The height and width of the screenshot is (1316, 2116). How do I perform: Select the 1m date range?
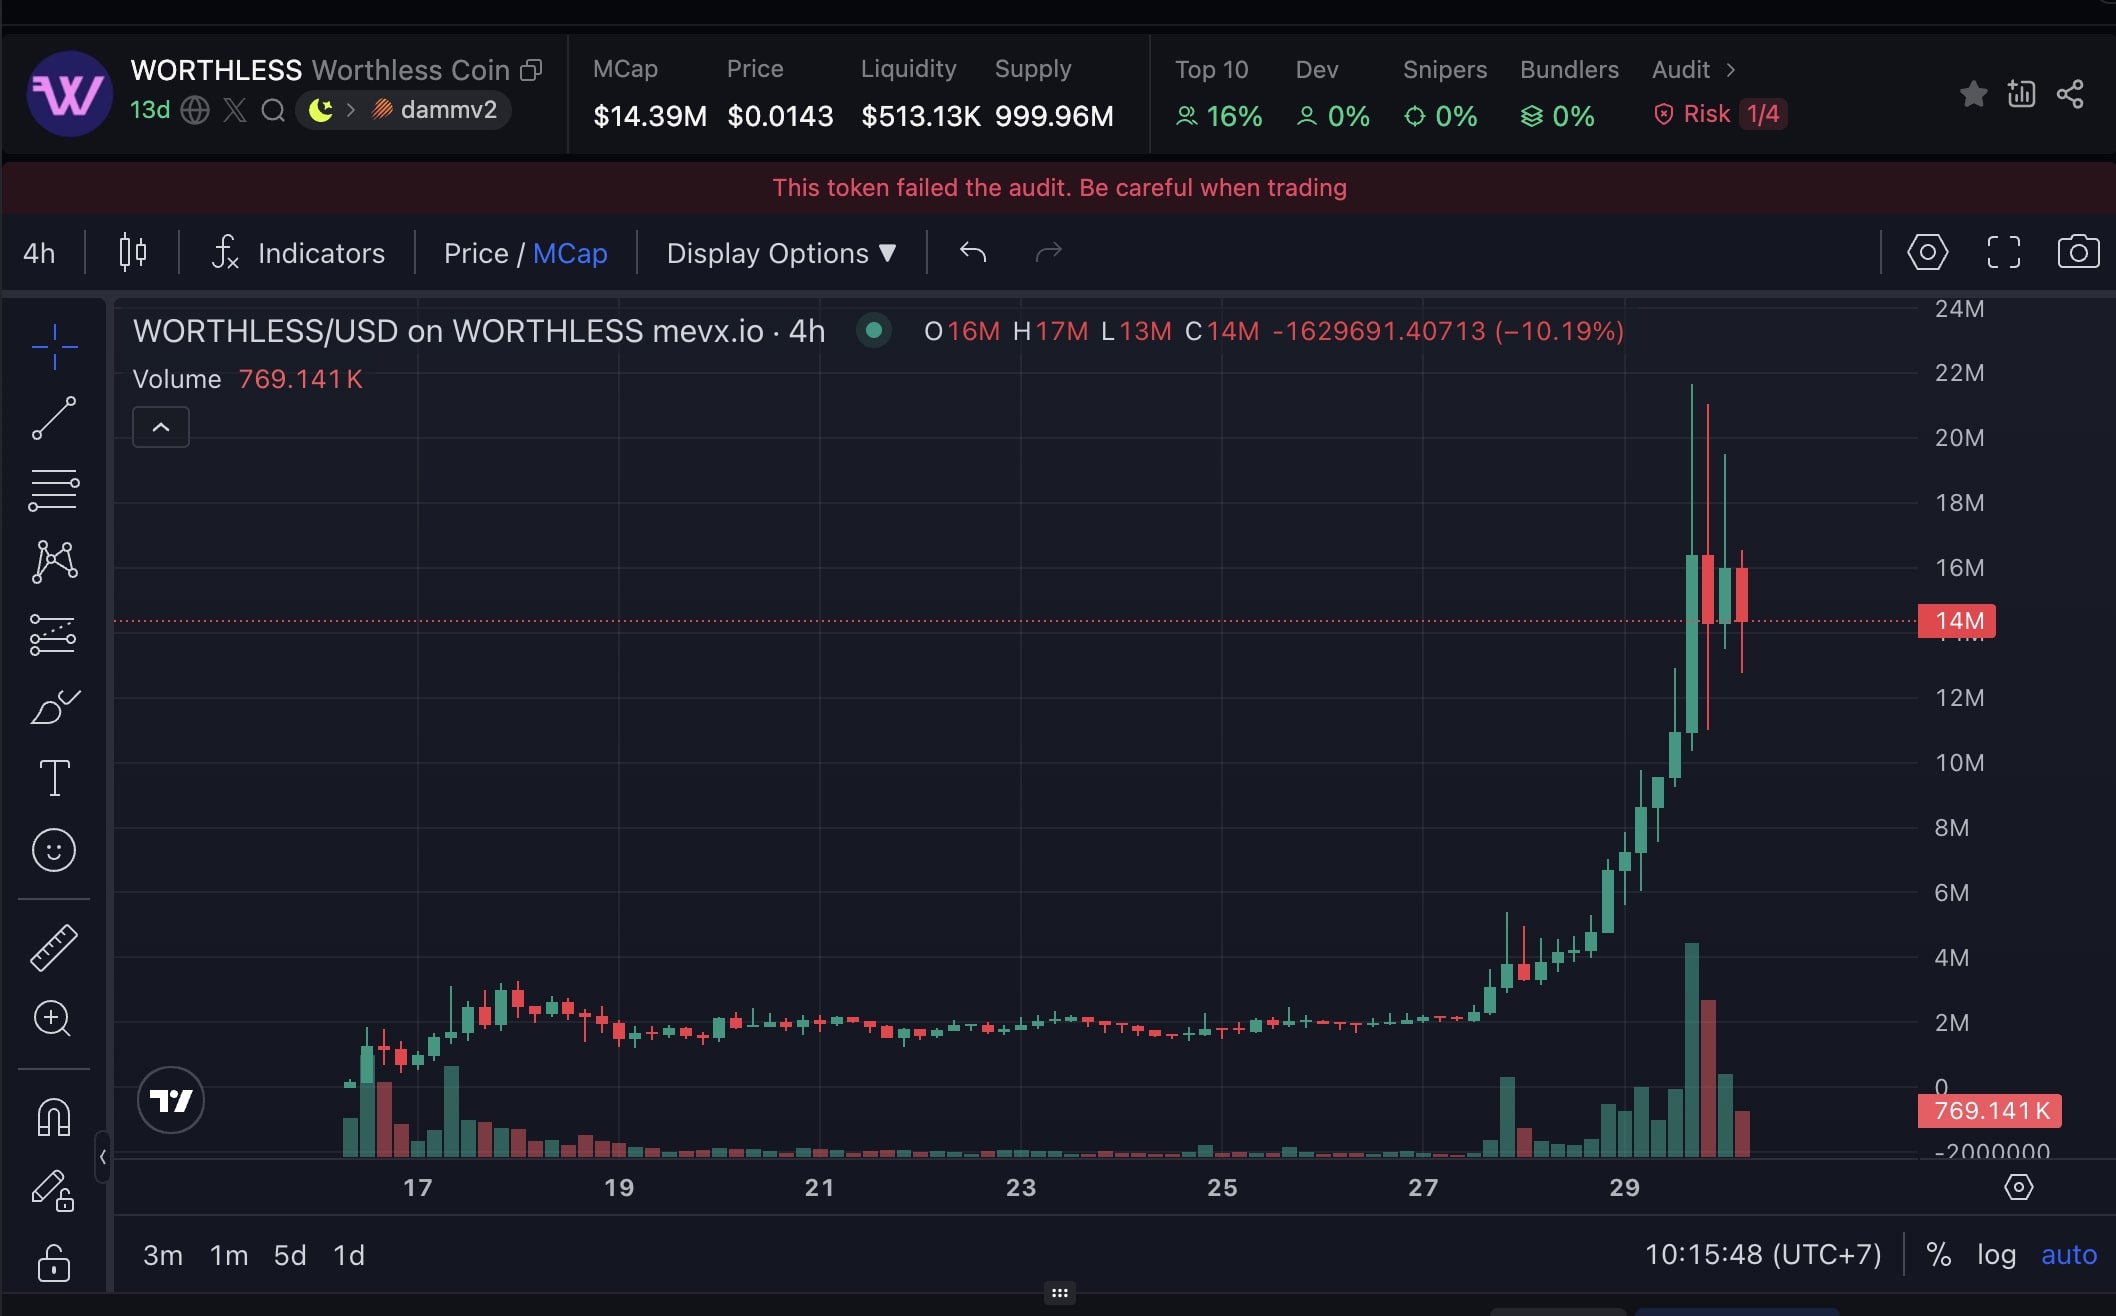229,1255
